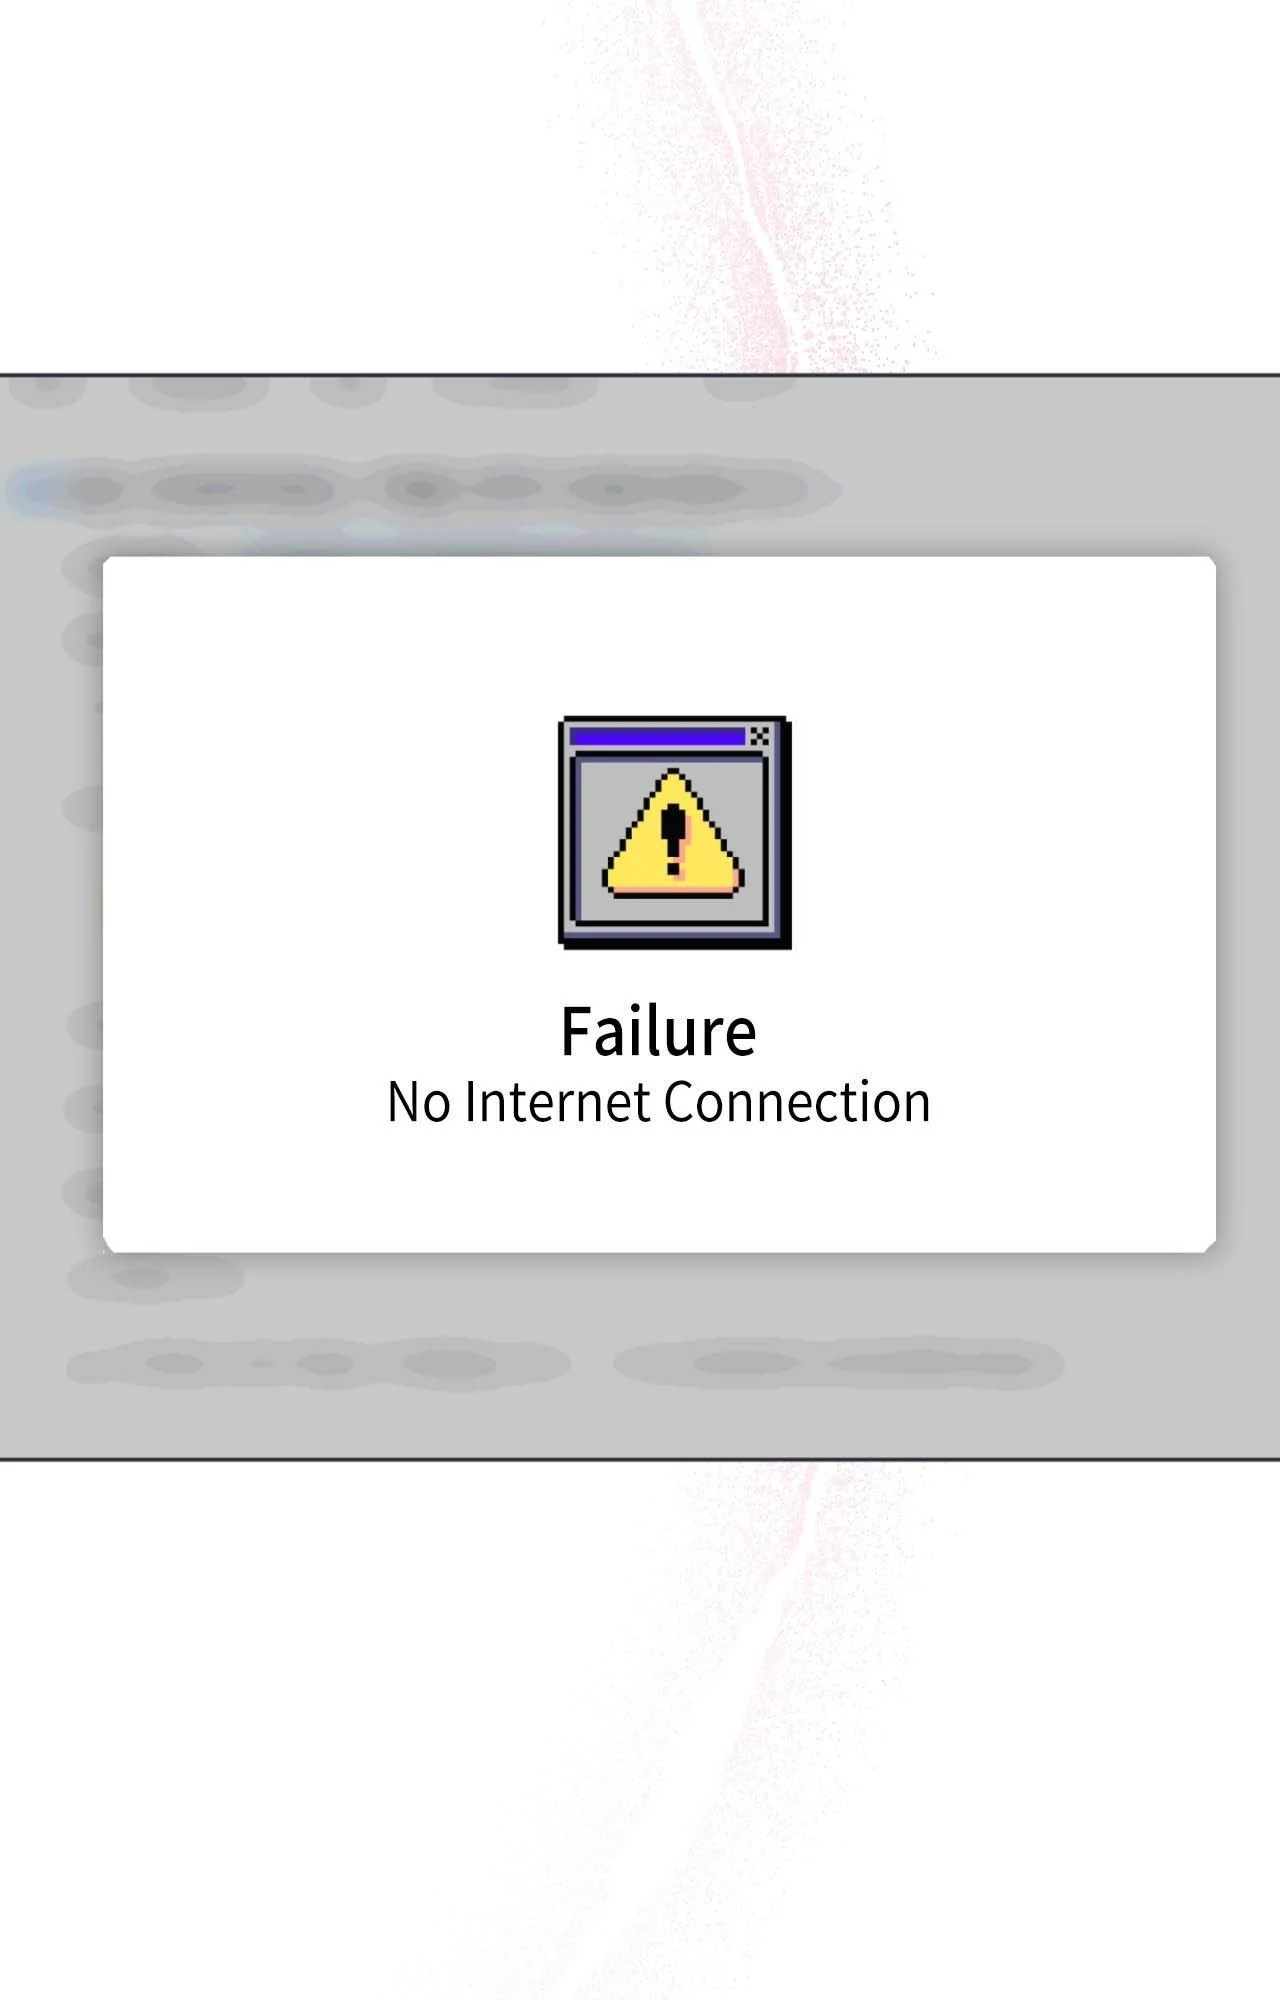
Task: Click the blurred highlighted line above dialog
Action: [425, 490]
